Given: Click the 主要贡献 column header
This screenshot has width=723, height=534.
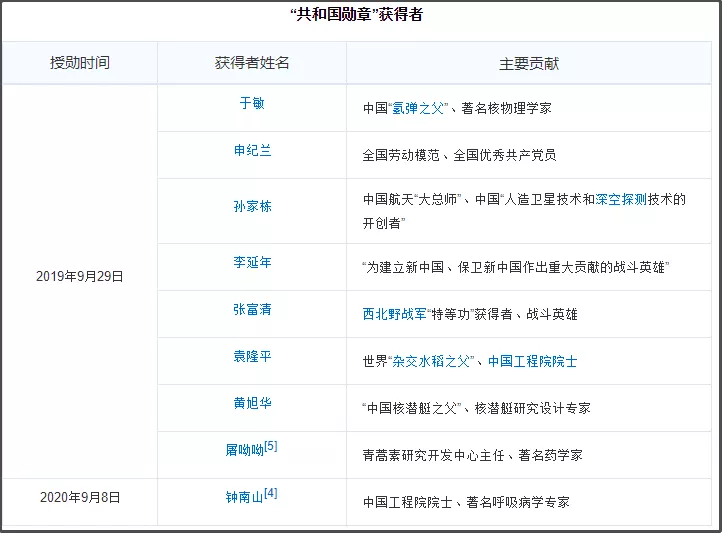Looking at the screenshot, I should (529, 63).
